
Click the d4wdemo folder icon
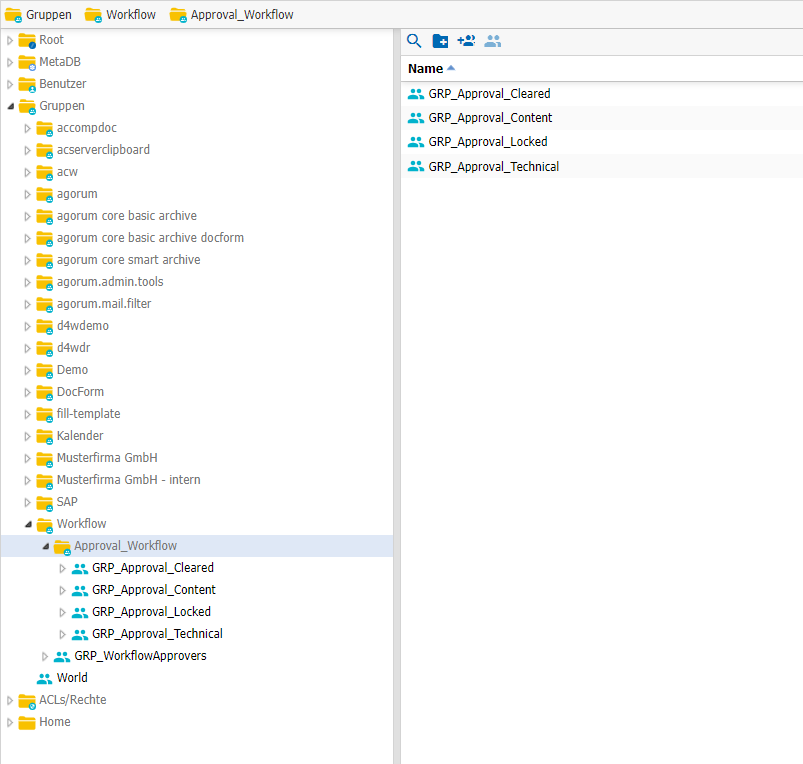coord(45,326)
